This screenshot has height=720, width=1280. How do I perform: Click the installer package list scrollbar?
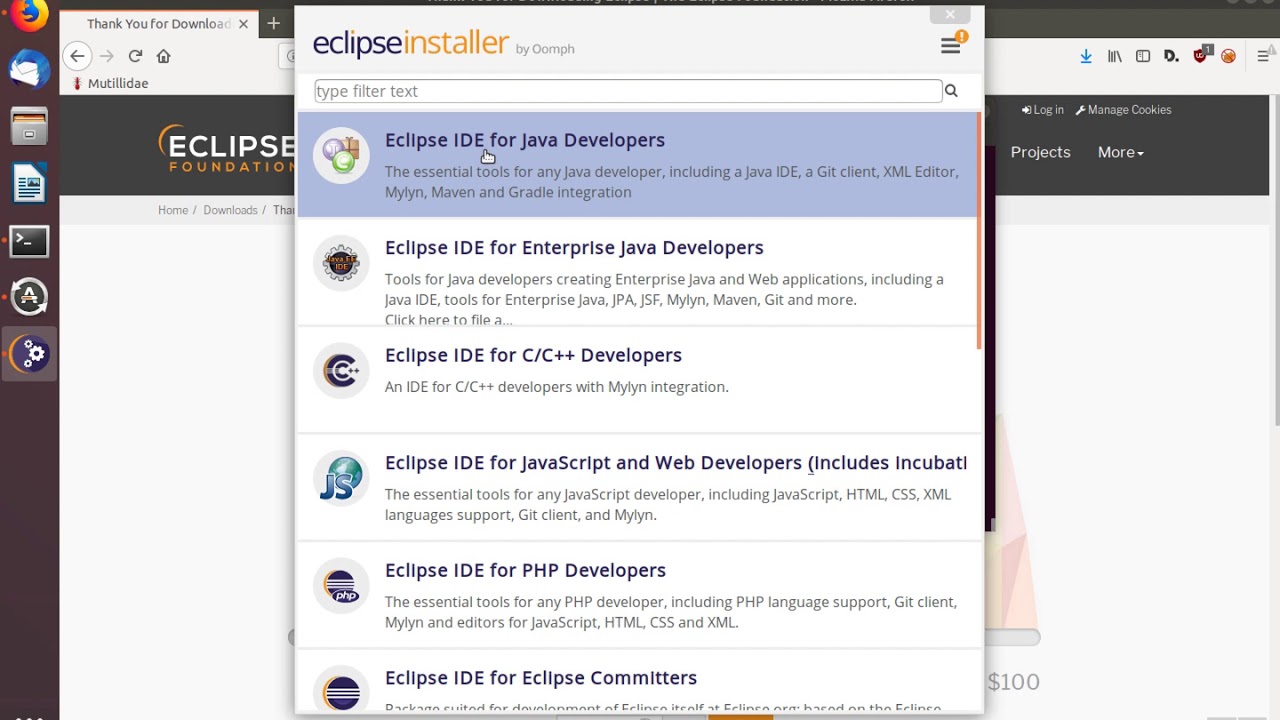pos(980,230)
